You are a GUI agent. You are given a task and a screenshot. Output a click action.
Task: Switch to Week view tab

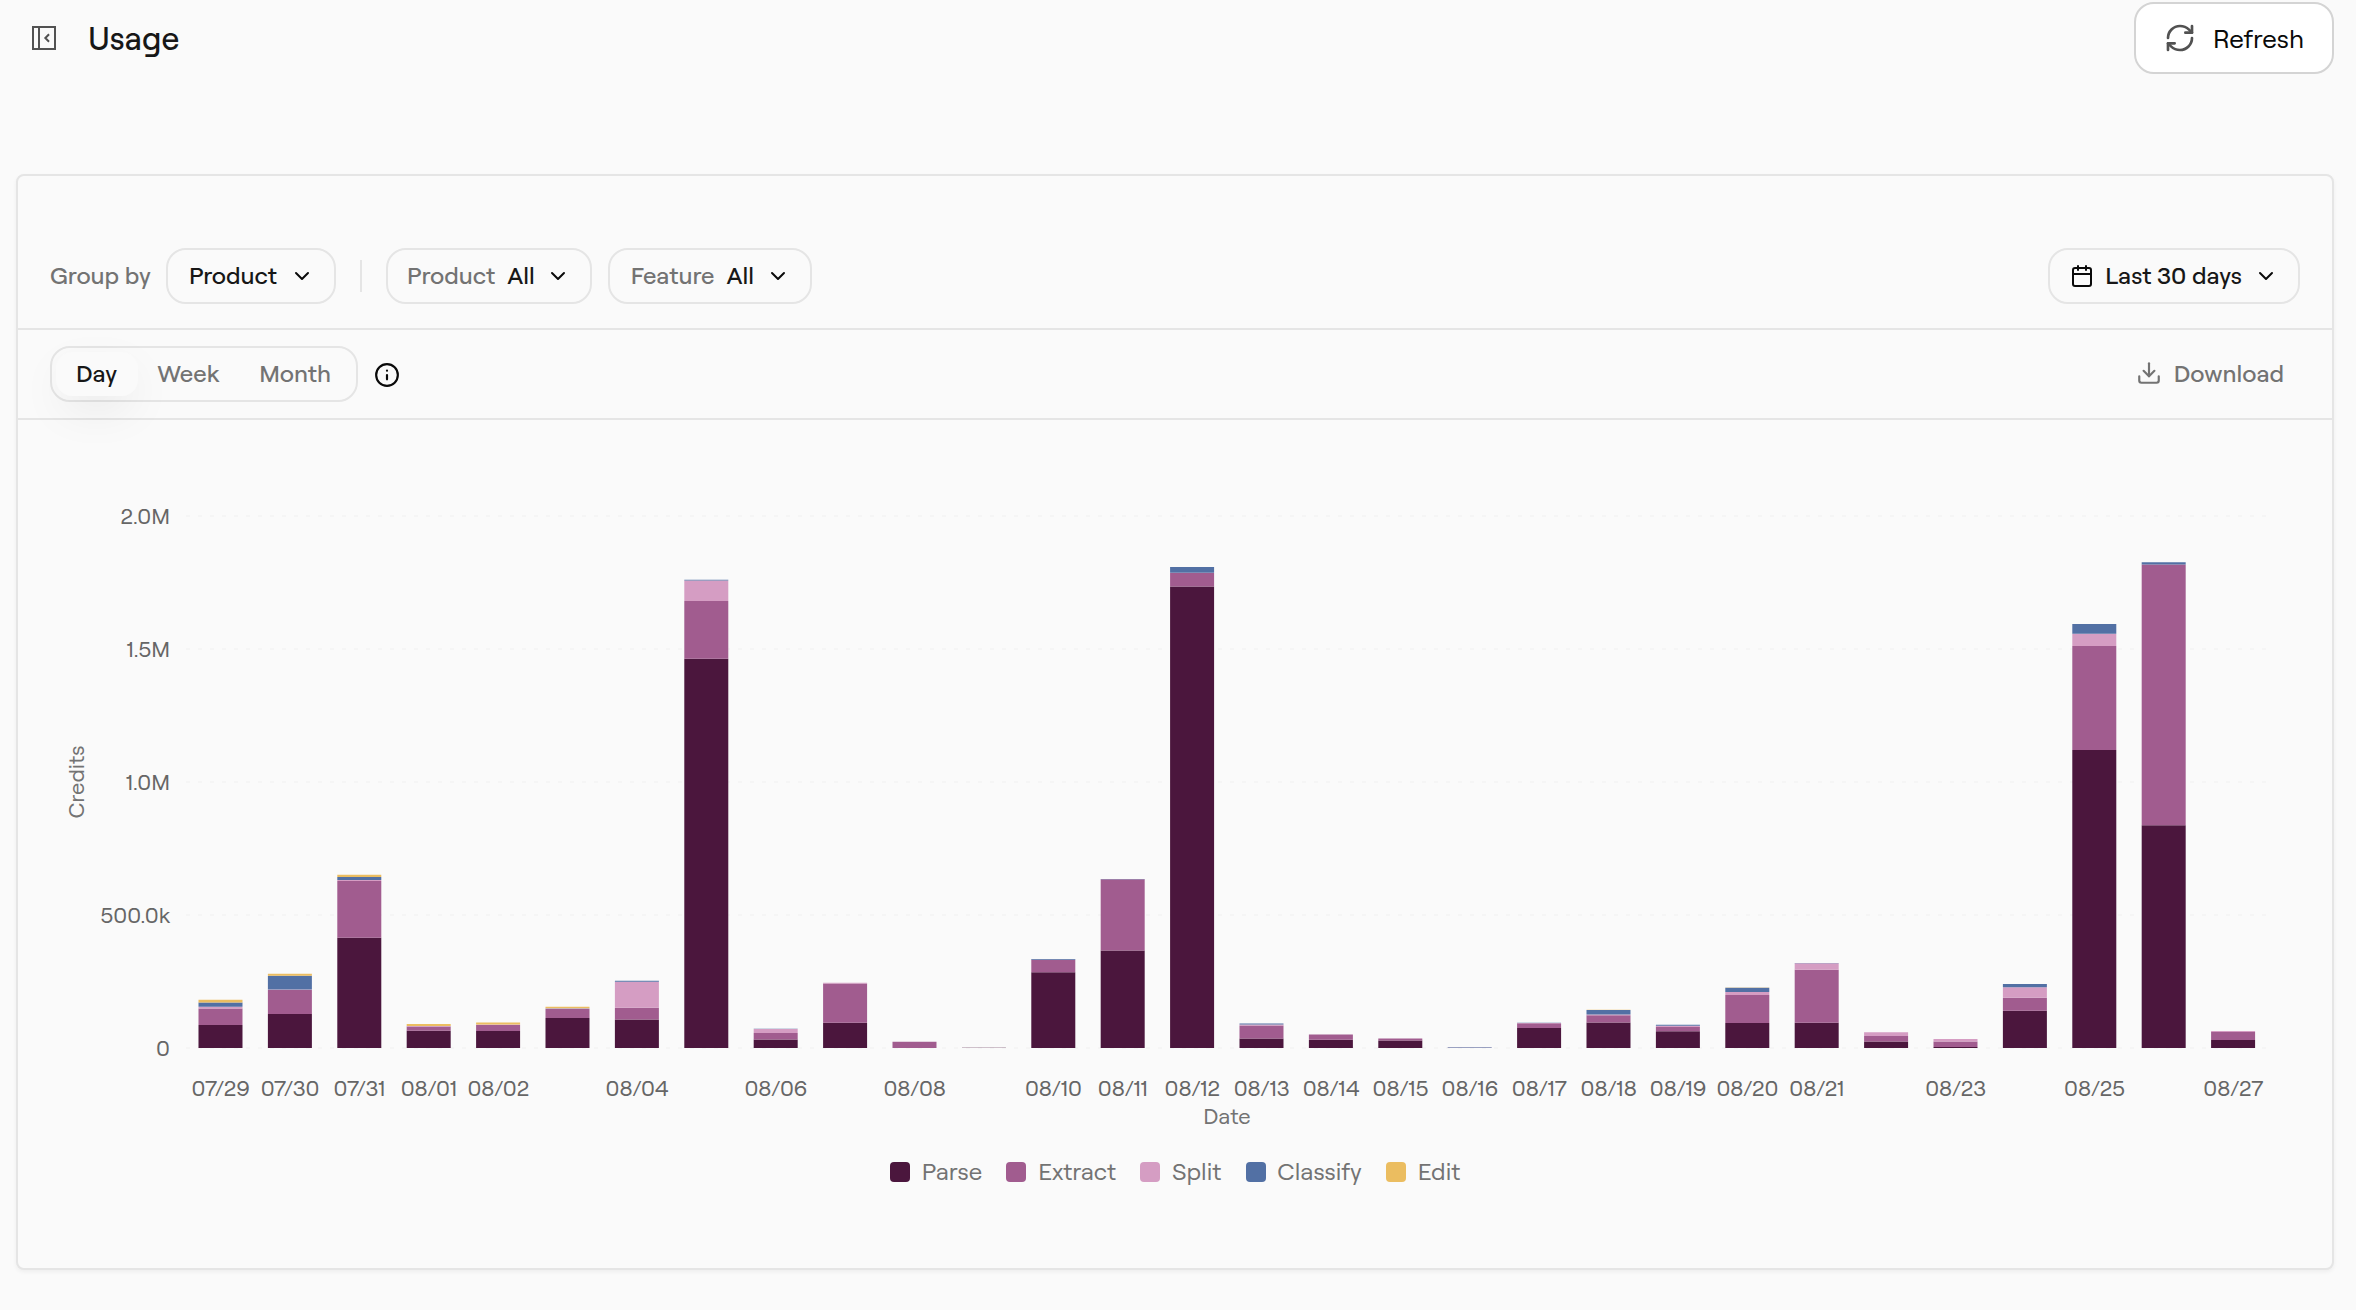pos(188,374)
